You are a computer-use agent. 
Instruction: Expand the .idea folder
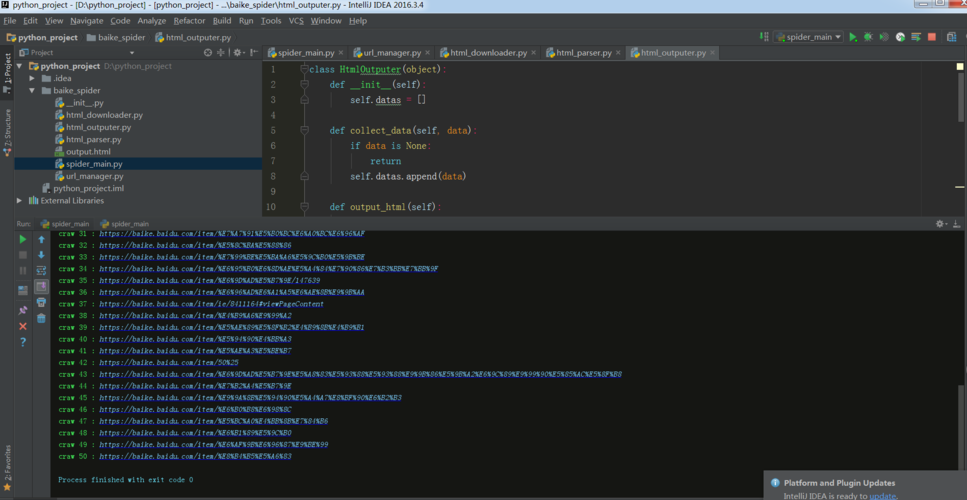tap(32, 78)
